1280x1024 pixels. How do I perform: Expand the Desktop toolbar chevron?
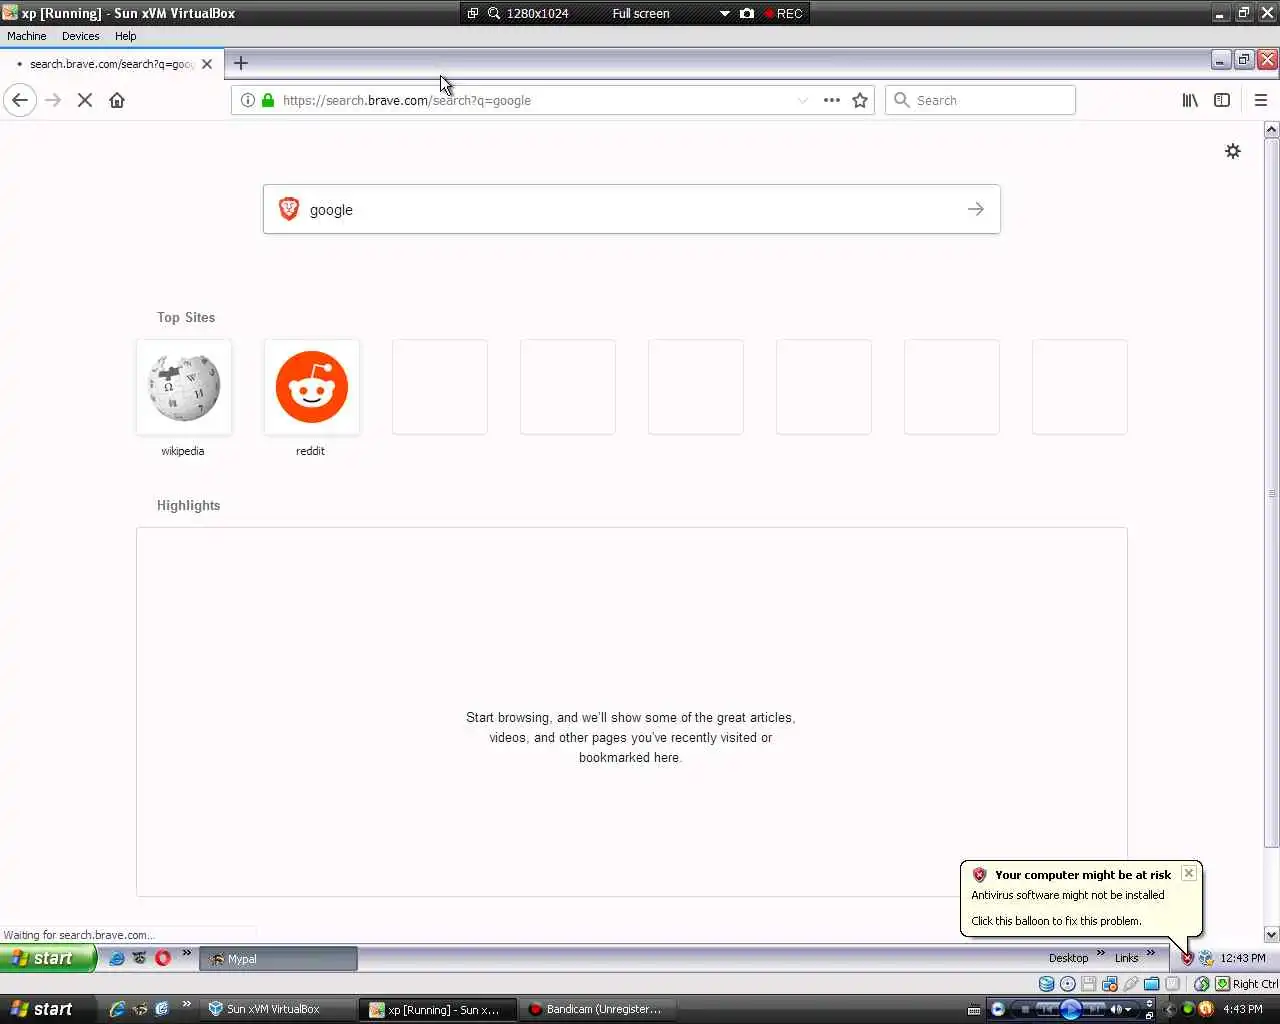click(1101, 953)
